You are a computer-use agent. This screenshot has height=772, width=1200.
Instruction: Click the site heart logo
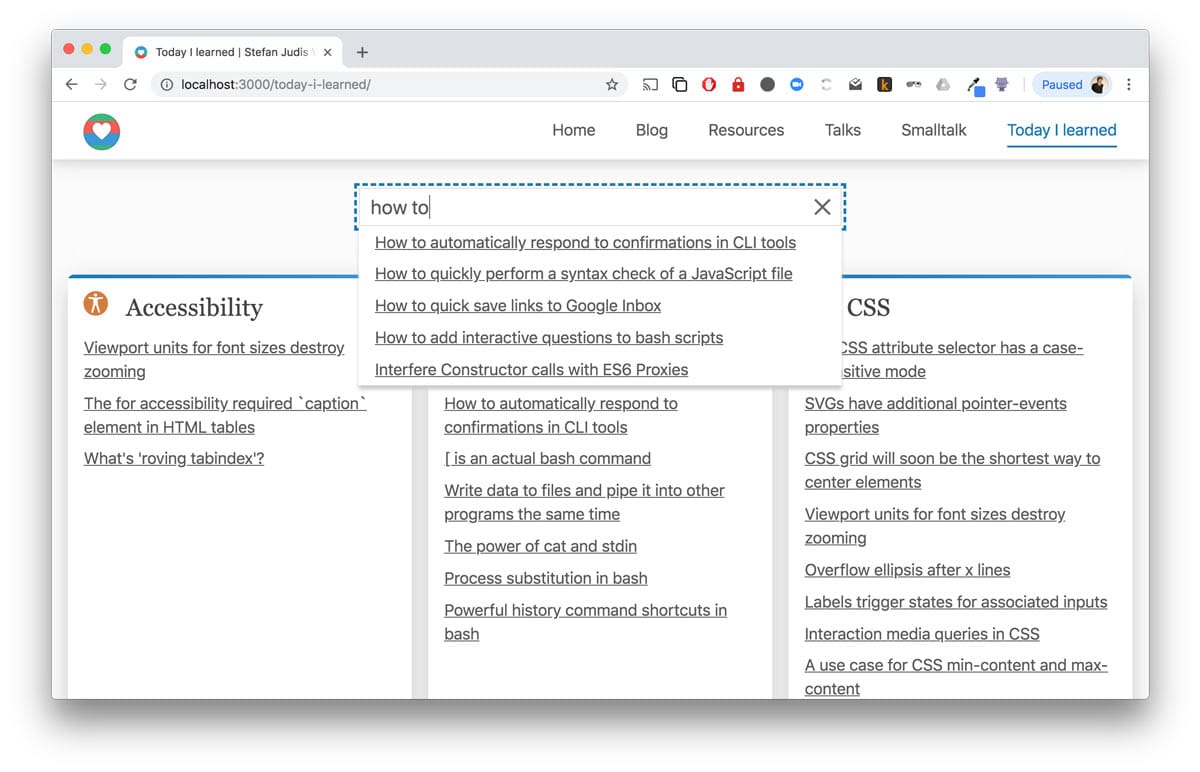coord(101,130)
